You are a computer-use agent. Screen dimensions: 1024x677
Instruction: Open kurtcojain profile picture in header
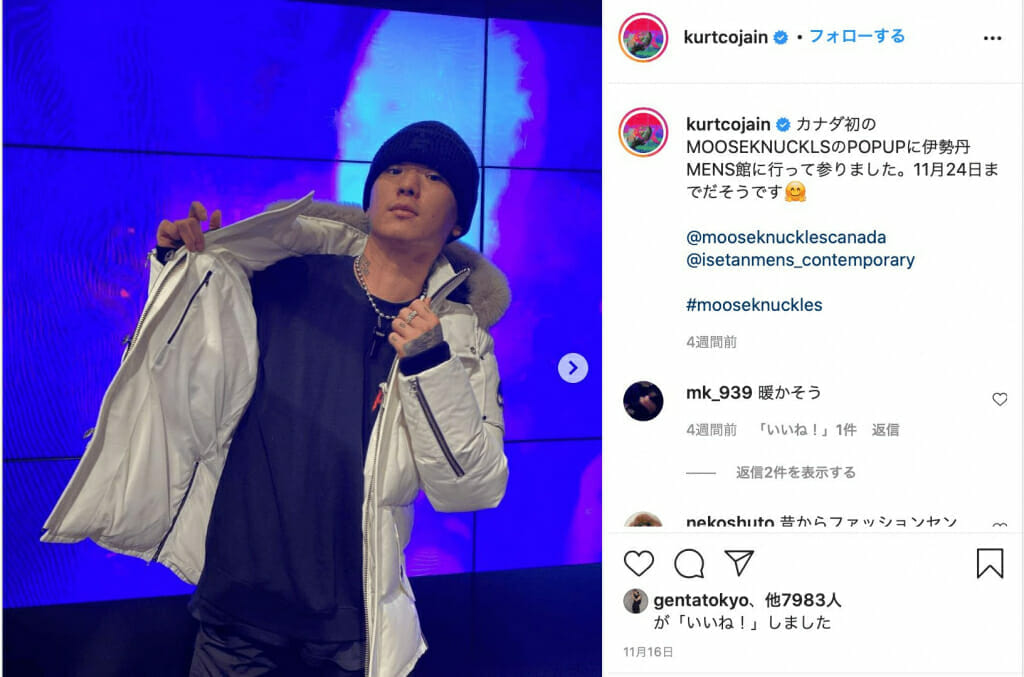643,38
